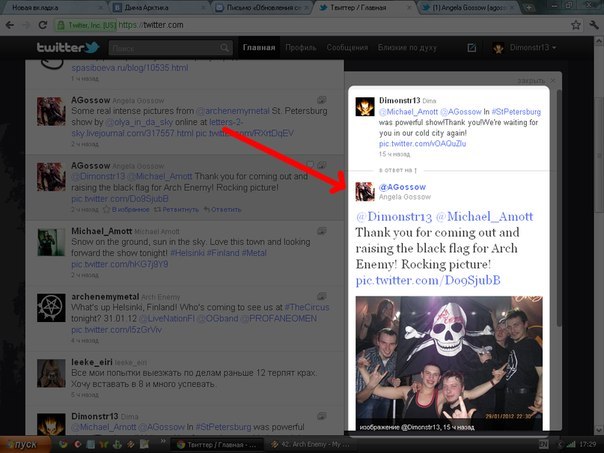604x453 pixels.
Task: Click the #TheCircus hashtag
Action: (x=307, y=307)
